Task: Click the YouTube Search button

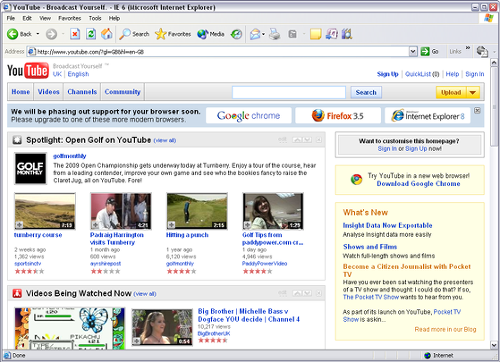Action: [x=366, y=92]
